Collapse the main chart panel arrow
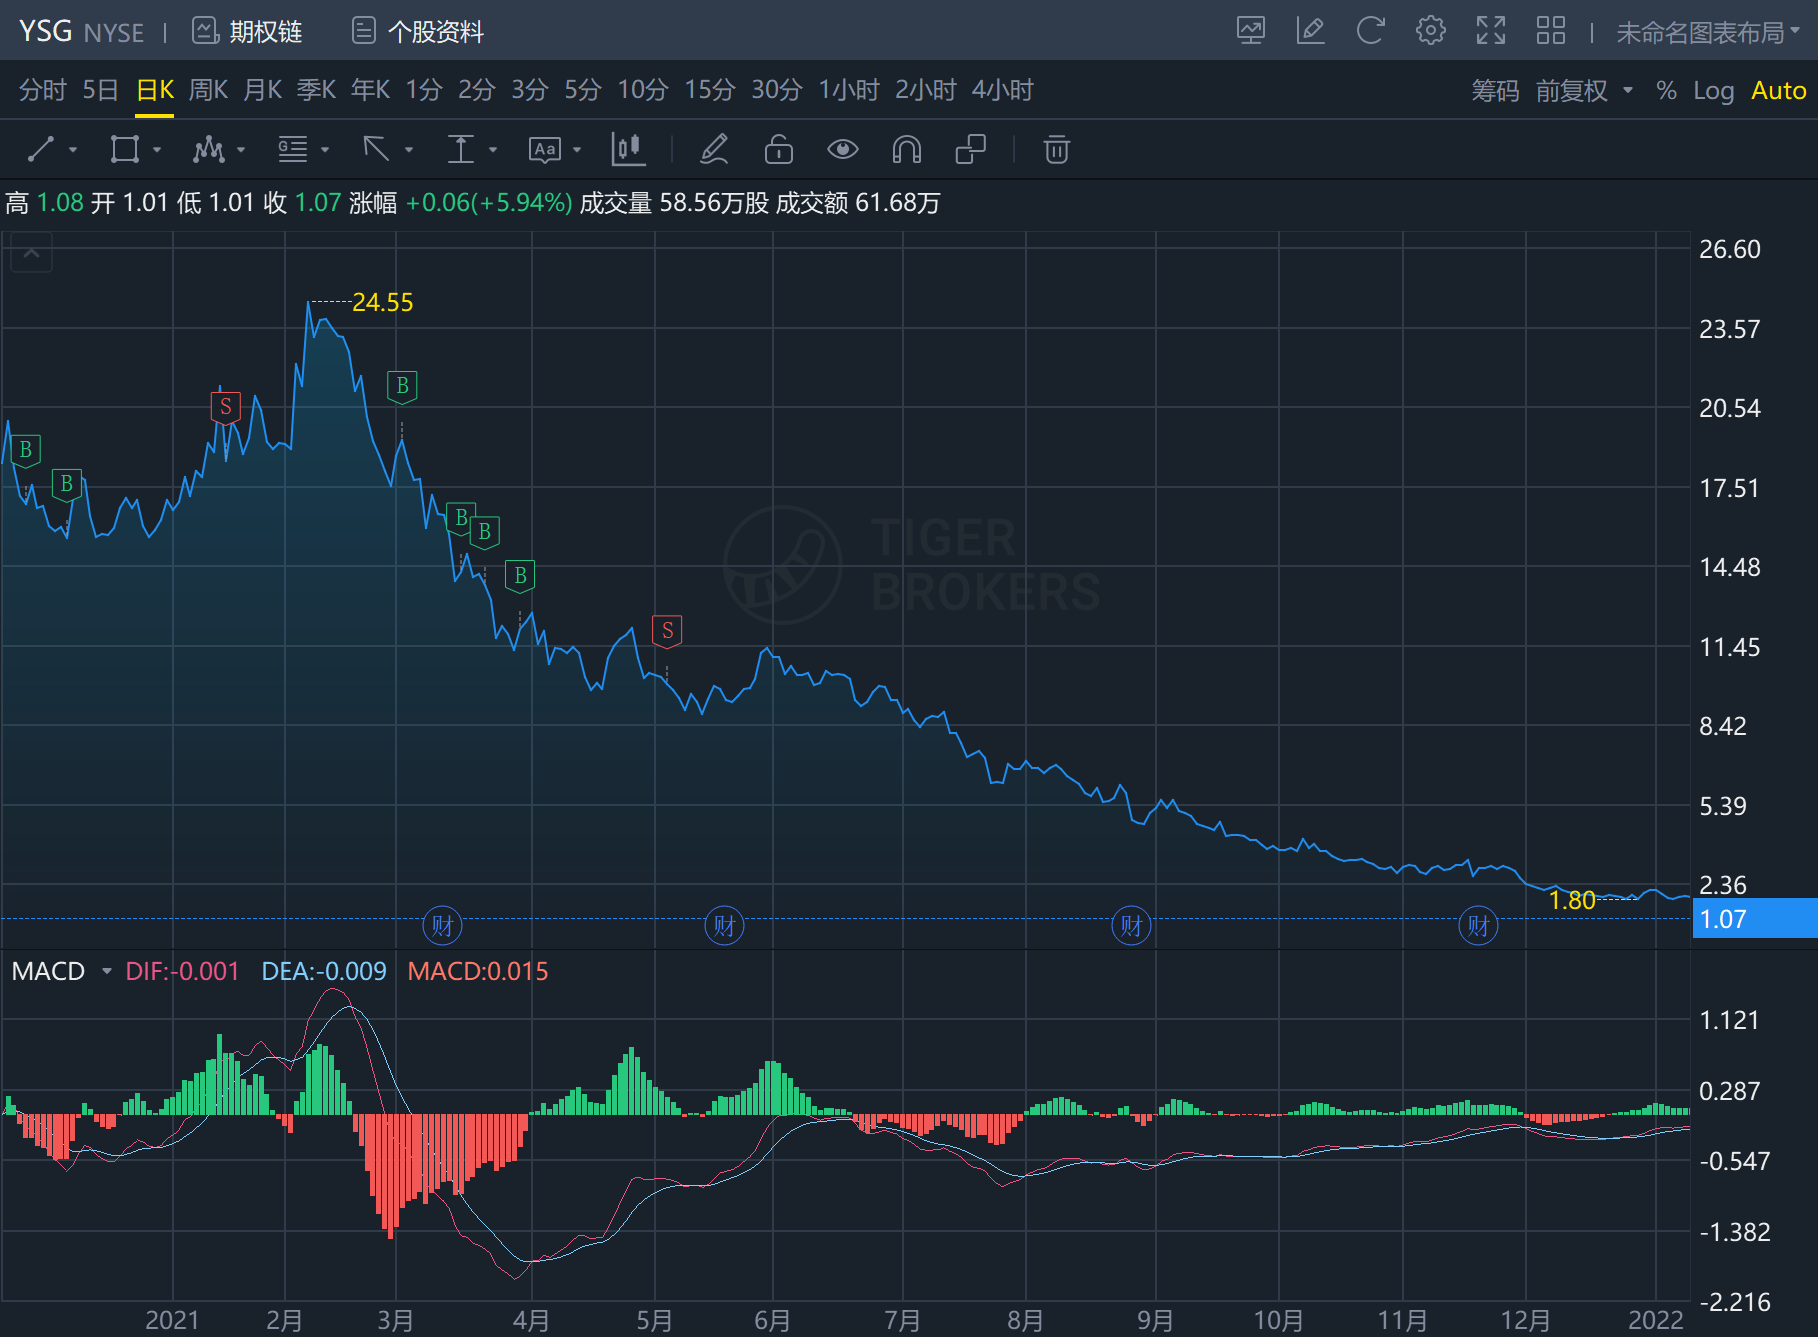Image resolution: width=1818 pixels, height=1337 pixels. click(x=32, y=254)
